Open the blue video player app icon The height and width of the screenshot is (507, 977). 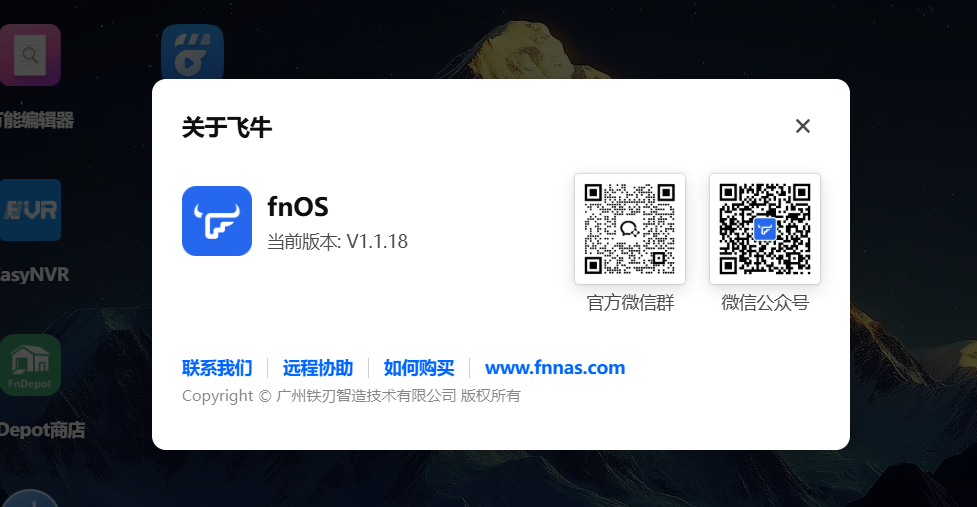[x=193, y=52]
